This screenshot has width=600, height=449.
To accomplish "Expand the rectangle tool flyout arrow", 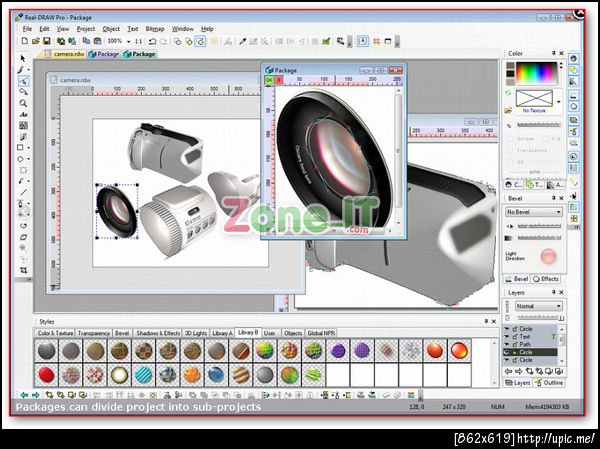I will click(29, 148).
